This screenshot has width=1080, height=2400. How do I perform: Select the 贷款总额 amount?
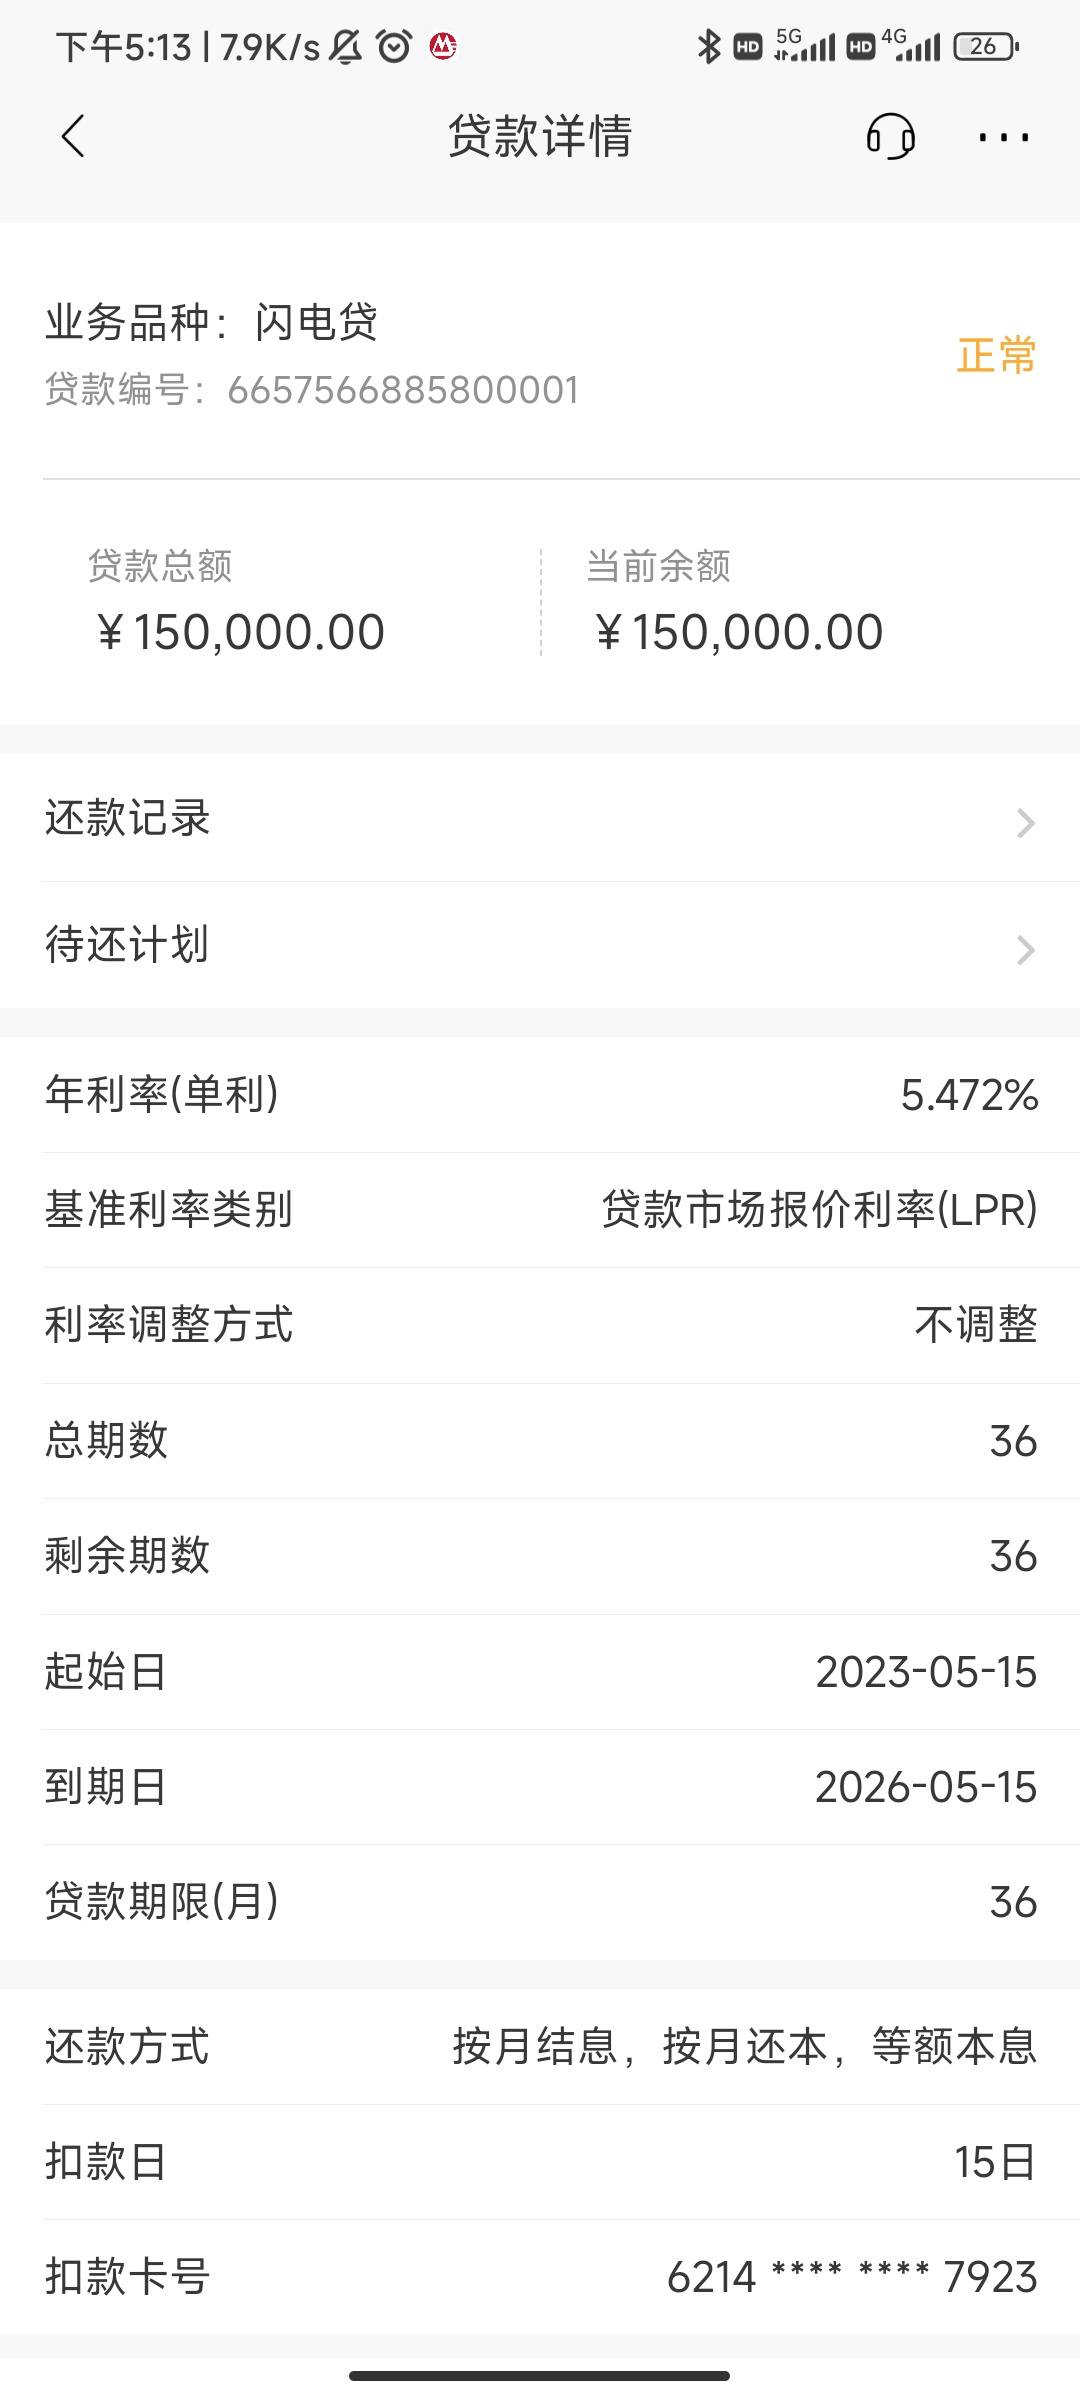pos(240,632)
